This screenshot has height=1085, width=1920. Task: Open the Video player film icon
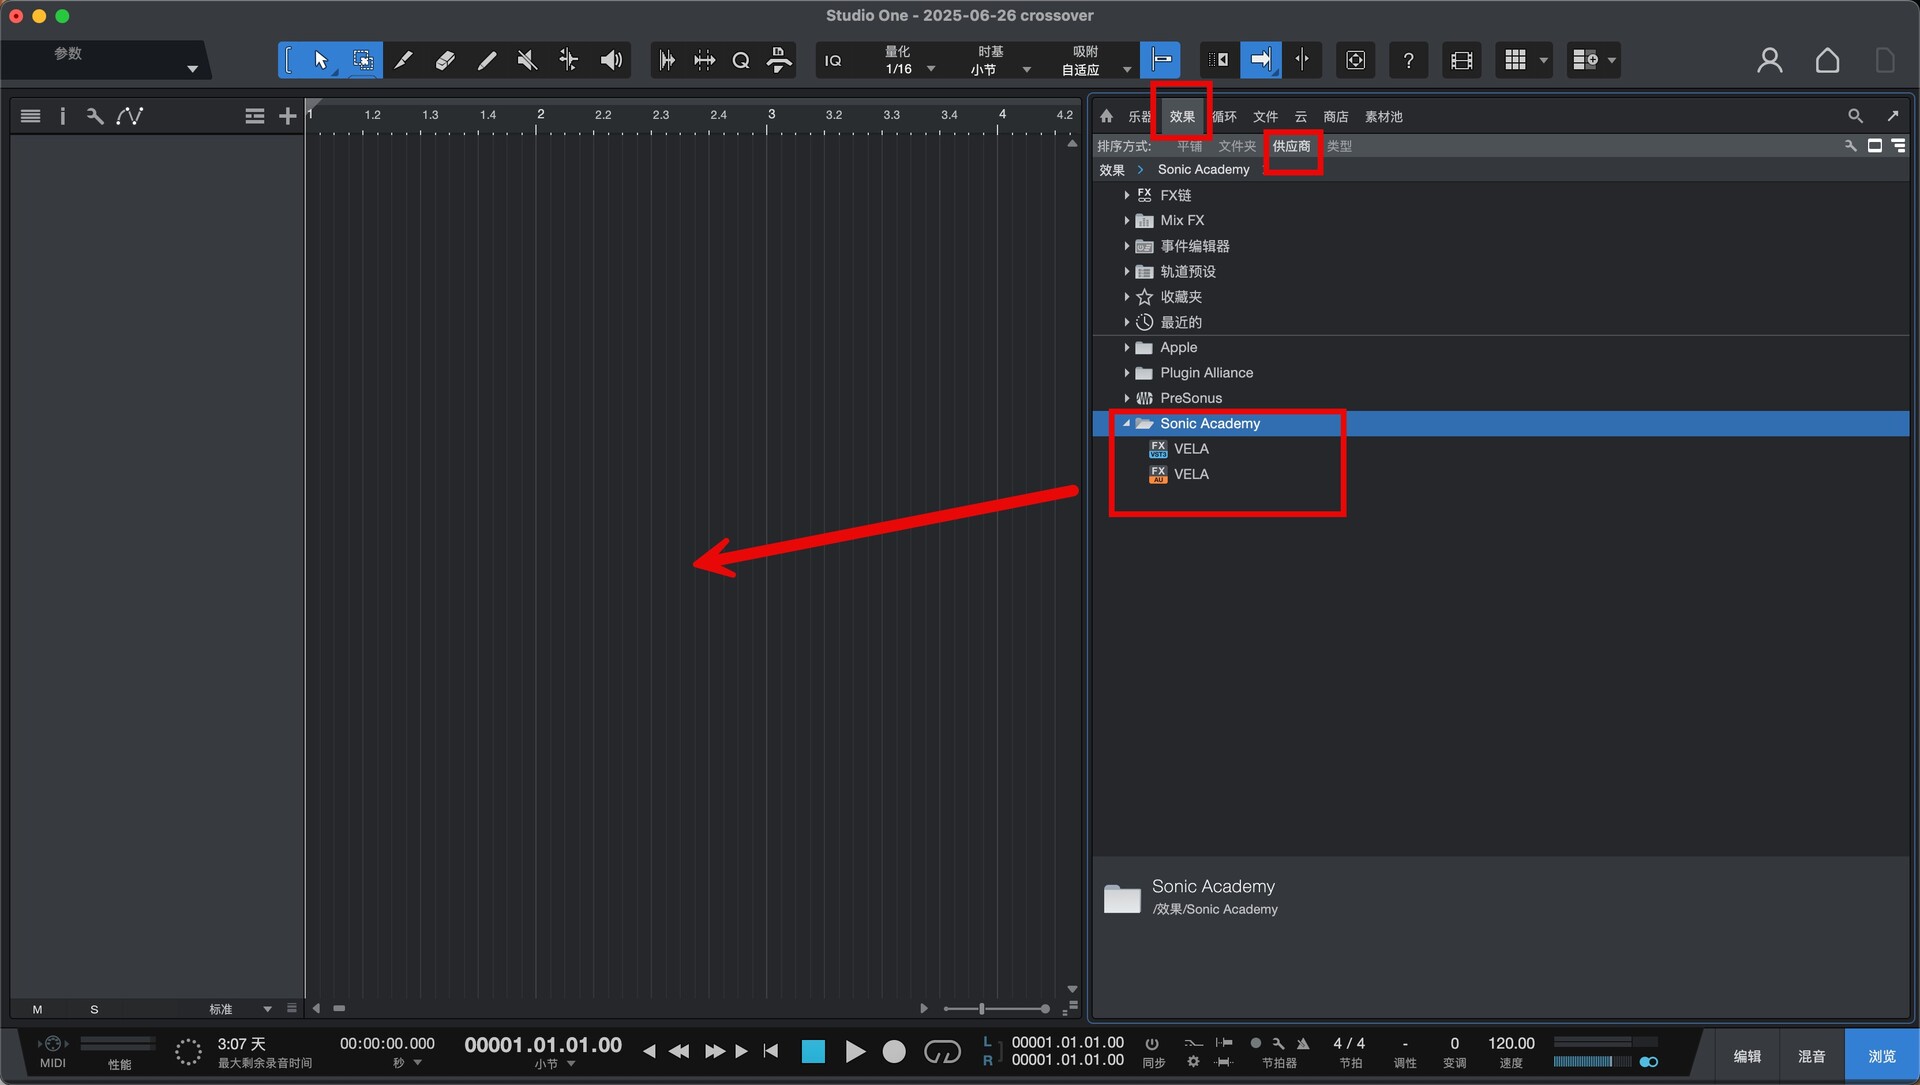pos(1461,60)
